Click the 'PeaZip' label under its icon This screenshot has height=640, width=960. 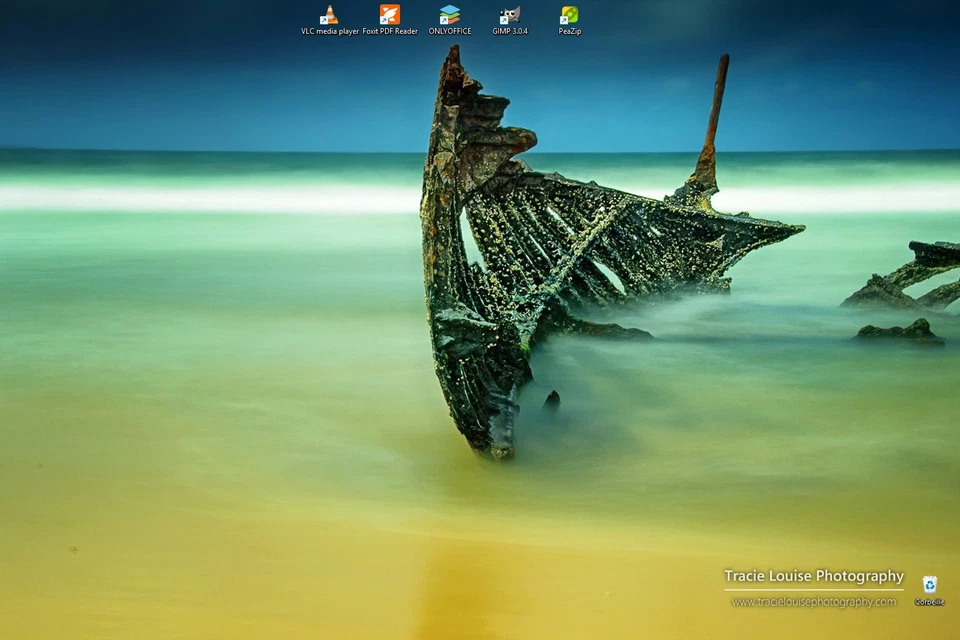569,32
